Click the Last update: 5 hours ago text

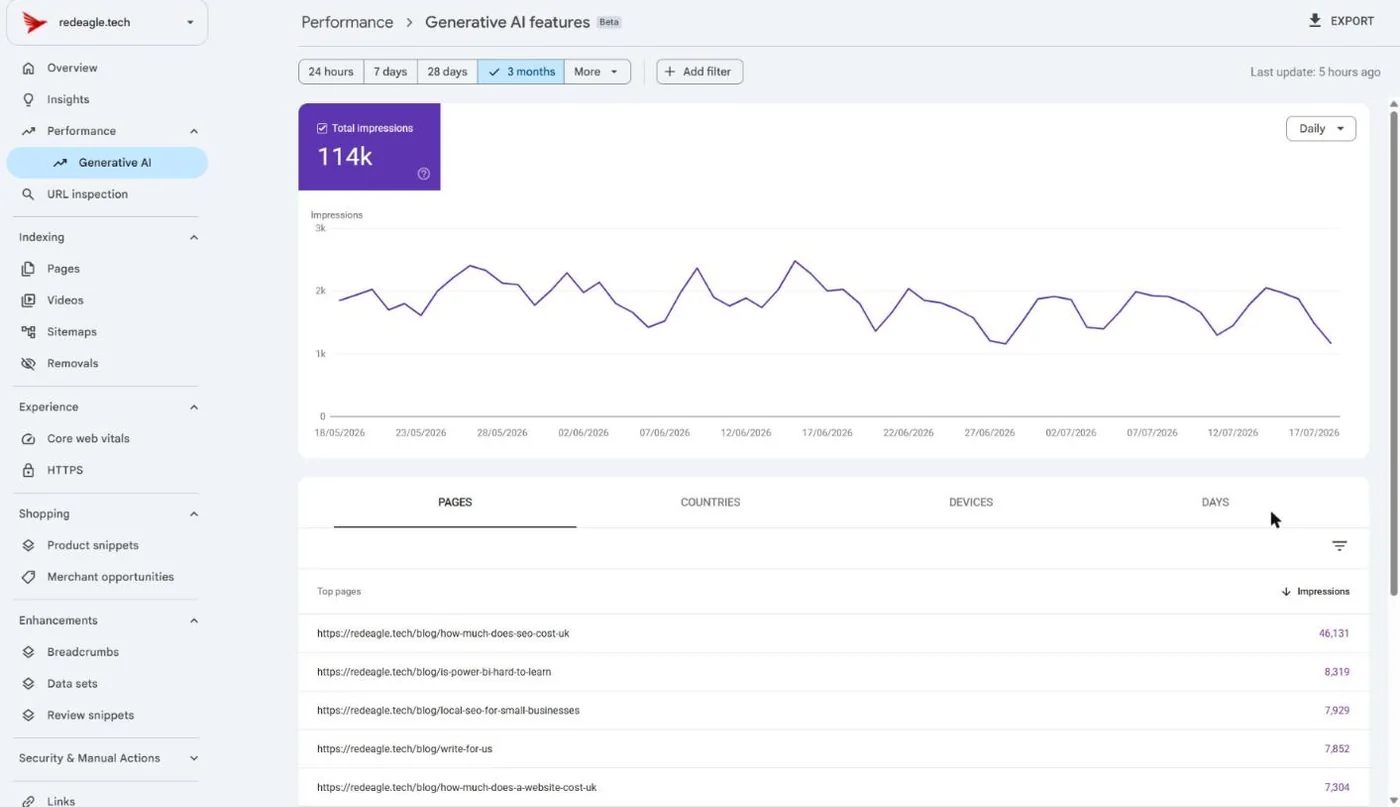1315,72
